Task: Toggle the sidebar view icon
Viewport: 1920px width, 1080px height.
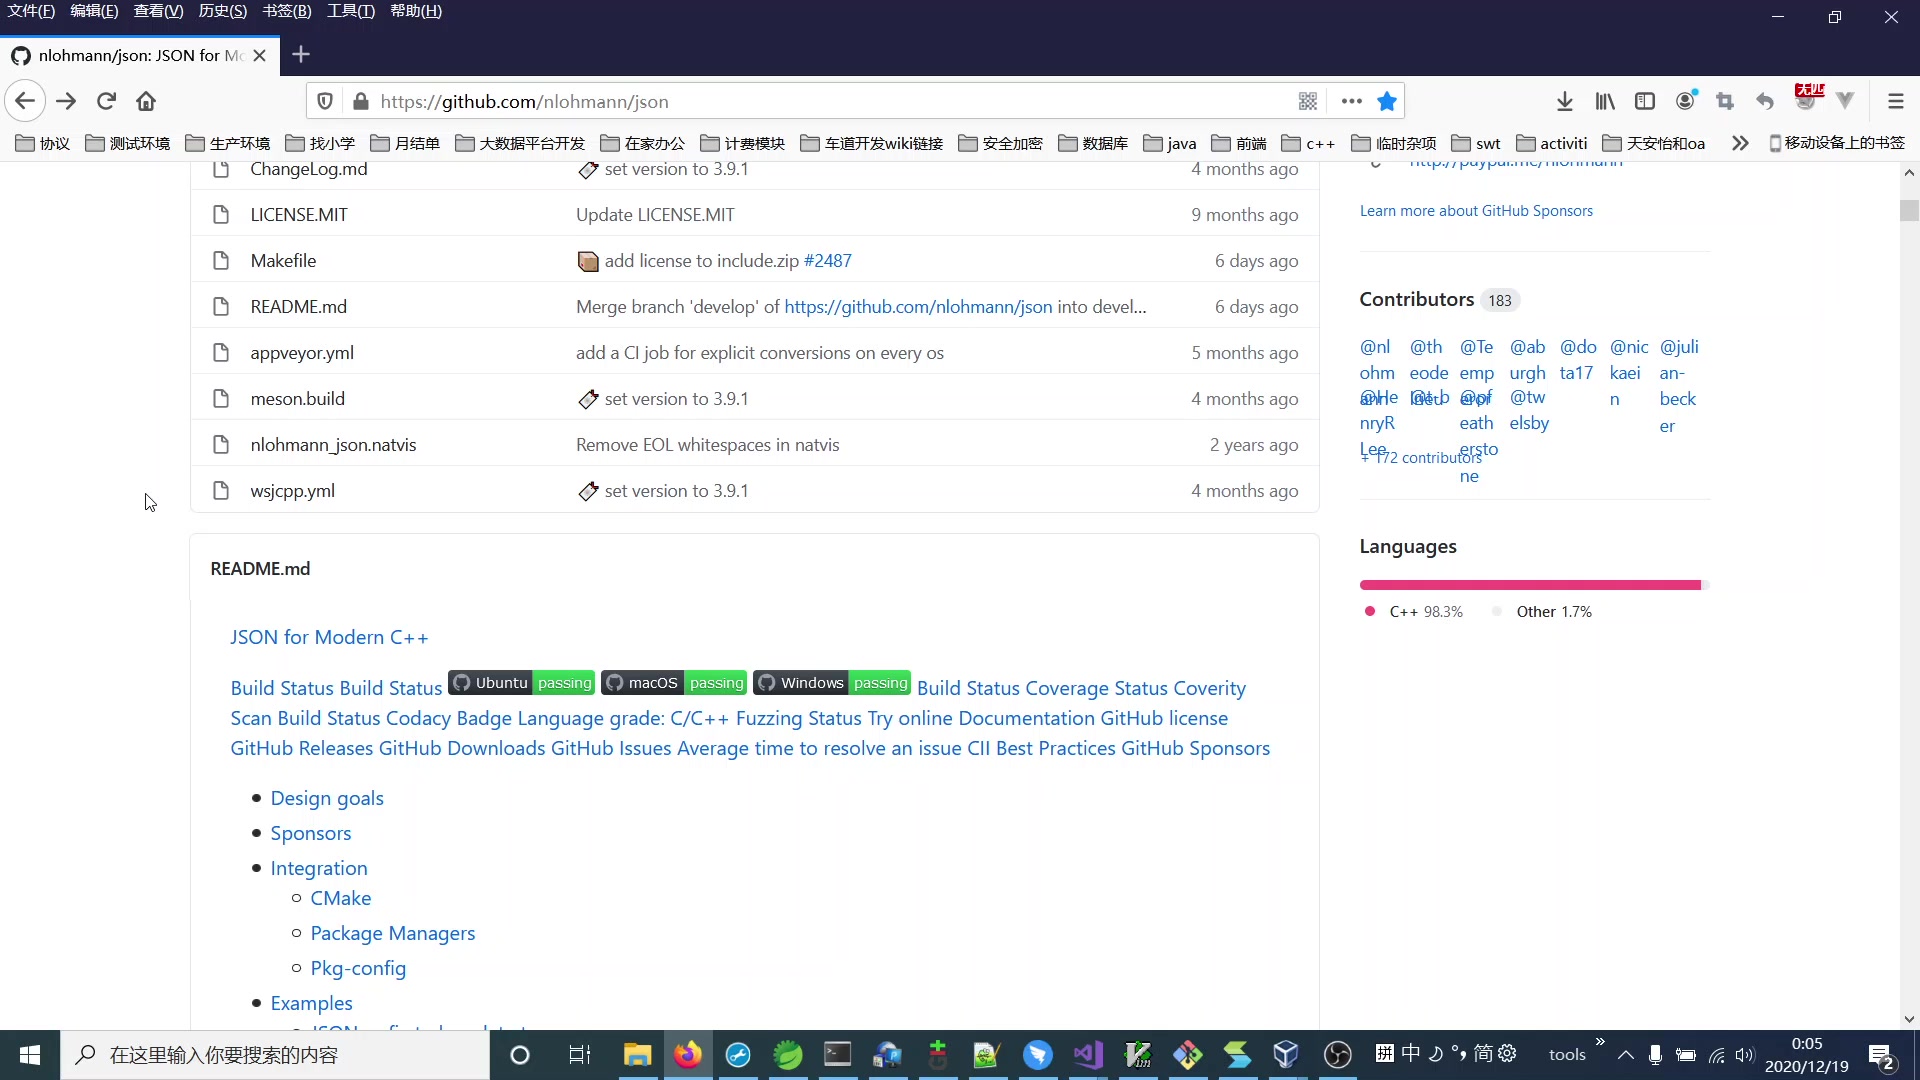Action: 1645,101
